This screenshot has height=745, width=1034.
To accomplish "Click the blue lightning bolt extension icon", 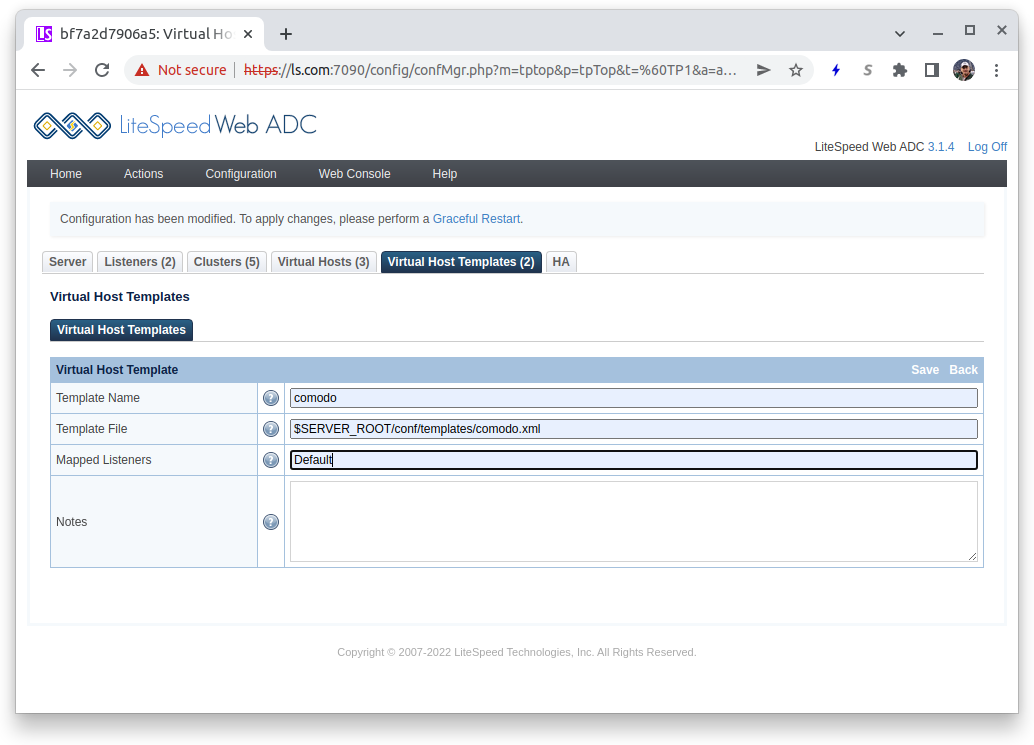I will [x=836, y=70].
